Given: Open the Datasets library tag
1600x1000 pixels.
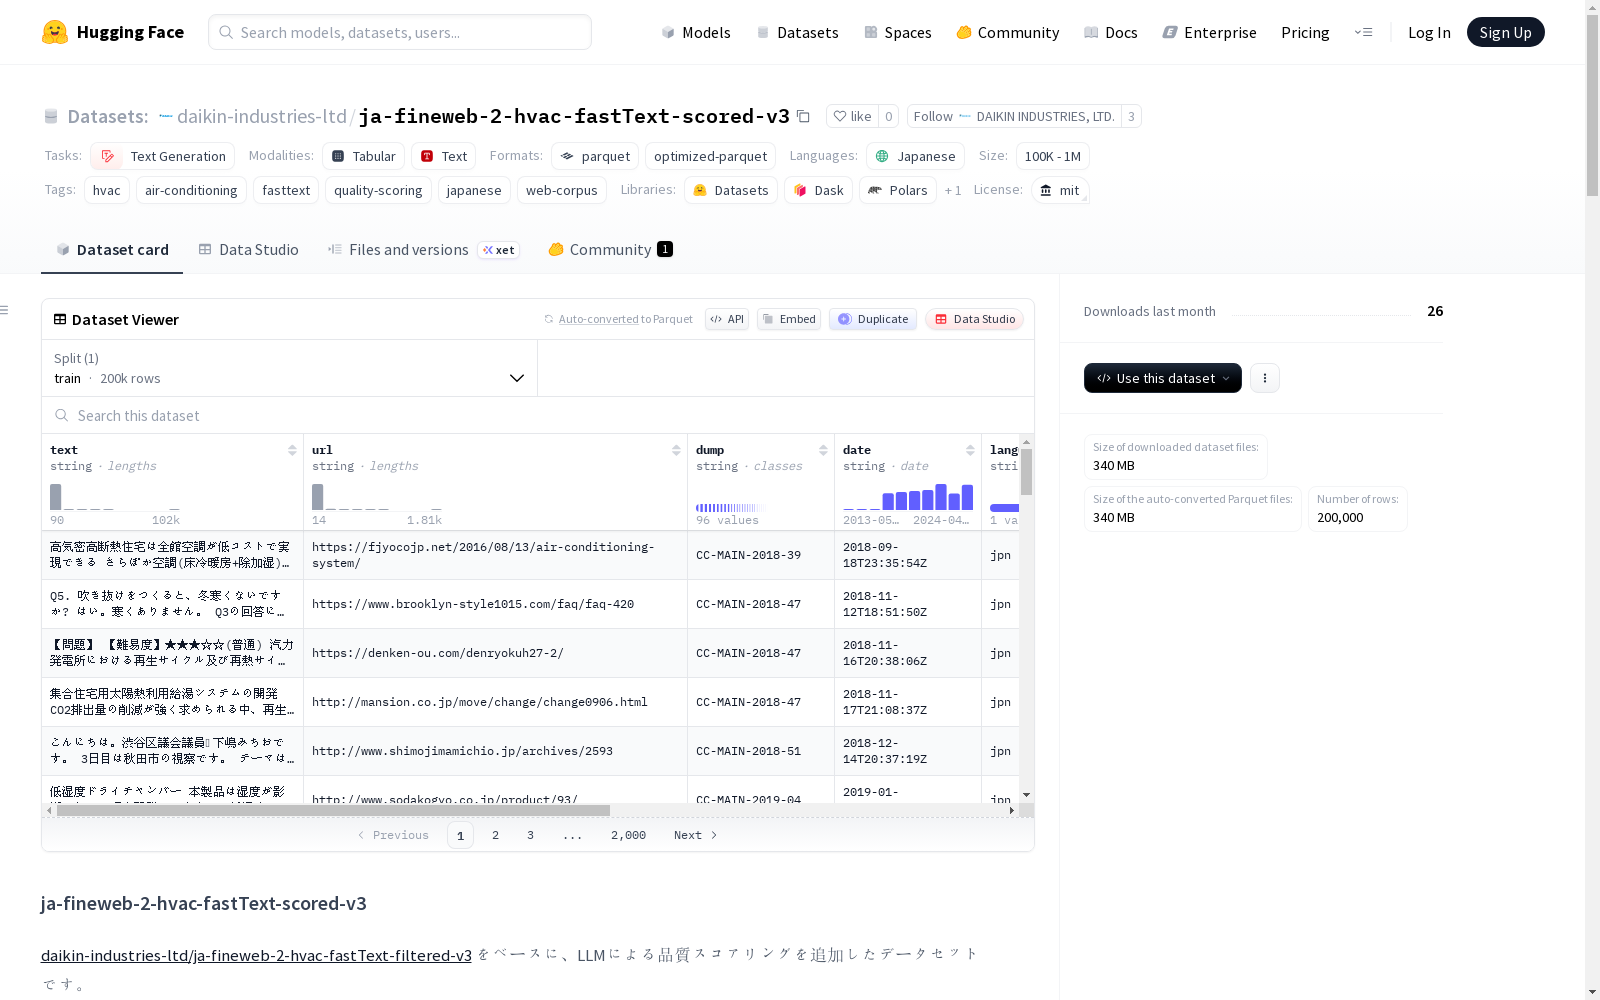Looking at the screenshot, I should pos(731,190).
